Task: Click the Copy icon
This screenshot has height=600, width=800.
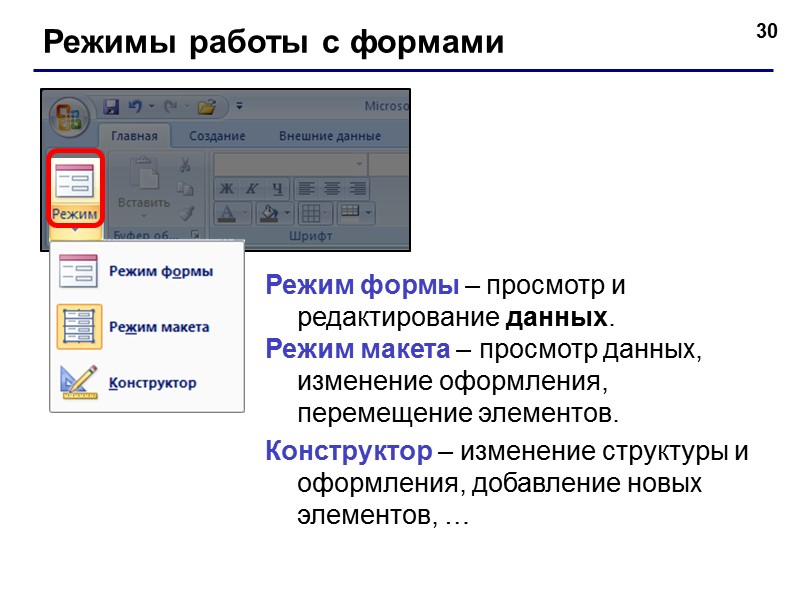Action: [185, 189]
